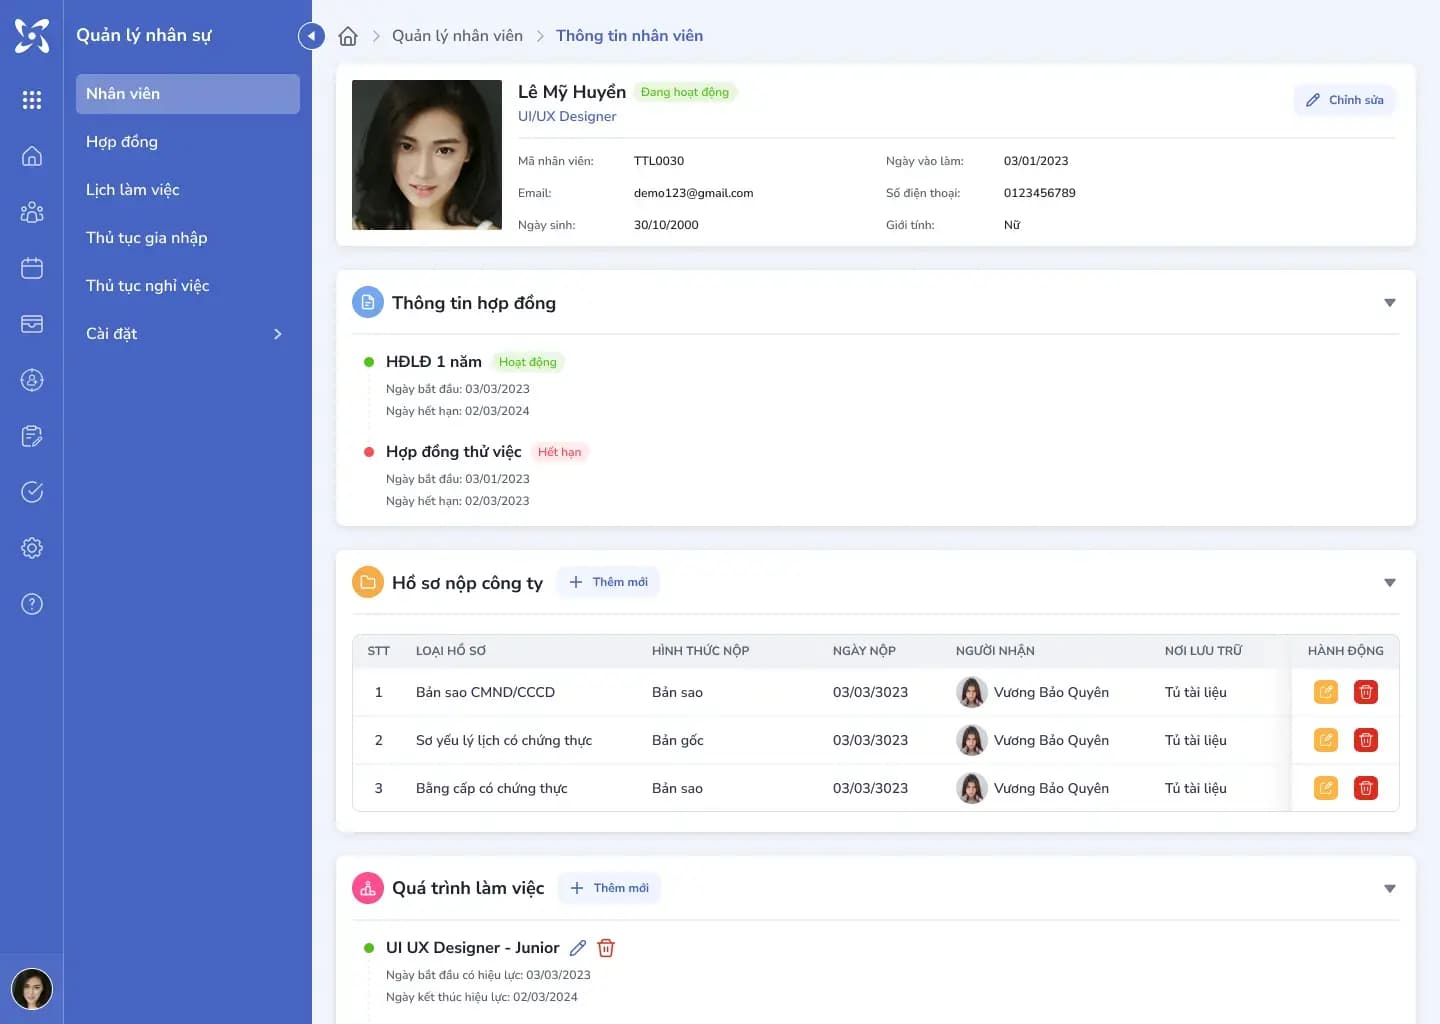Open the apps grid icon in sidebar
Viewport: 1440px width, 1024px height.
coord(32,100)
